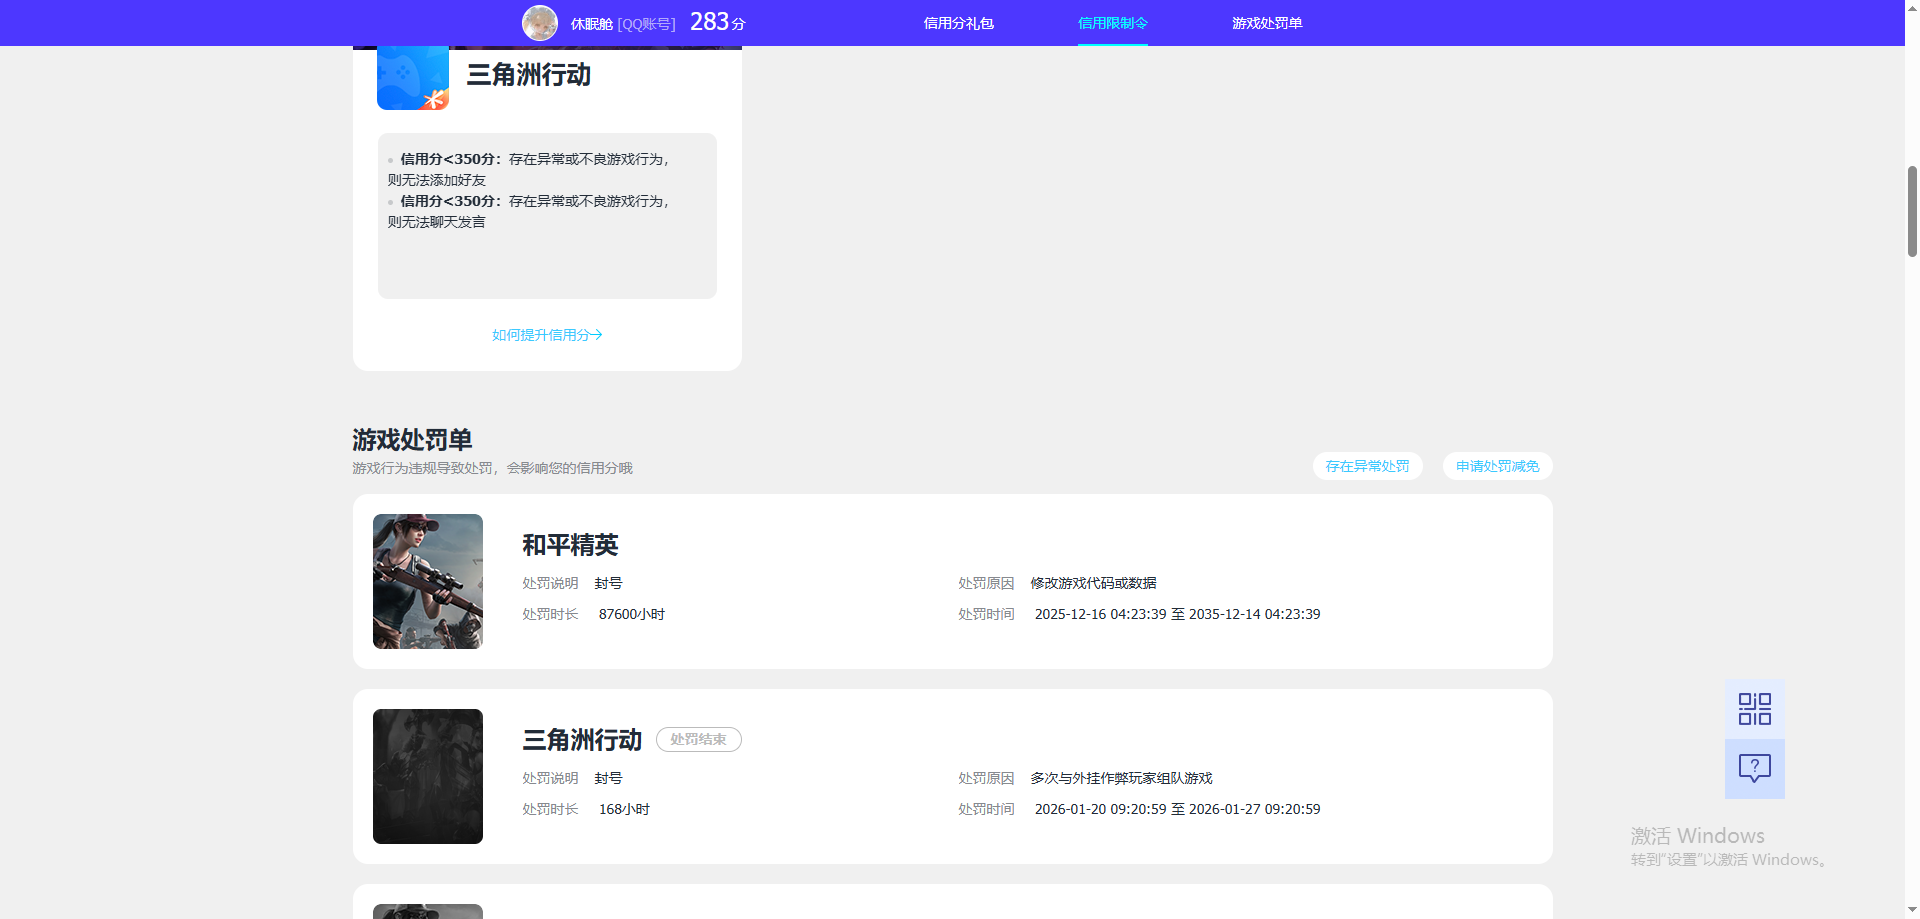This screenshot has width=1920, height=919.
Task: Click the 处罚结束 status badge
Action: 698,739
